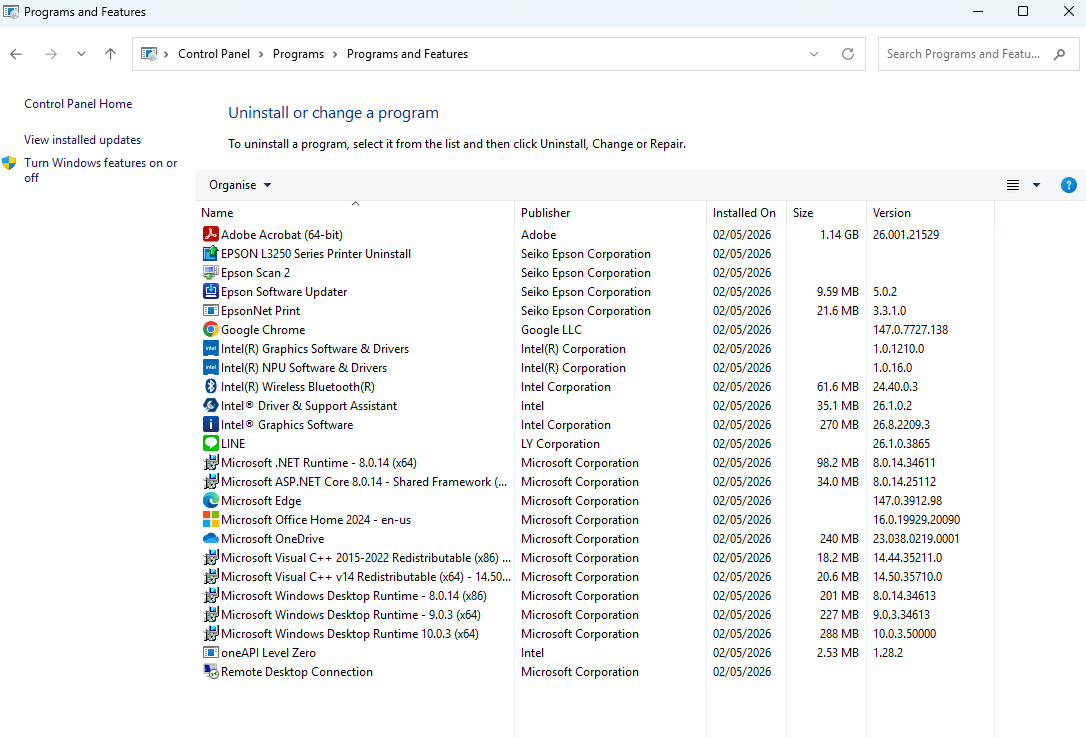Select Microsoft Visual C++ 2015-2022 Redistributable (x86)
1086x738 pixels.
coord(366,557)
